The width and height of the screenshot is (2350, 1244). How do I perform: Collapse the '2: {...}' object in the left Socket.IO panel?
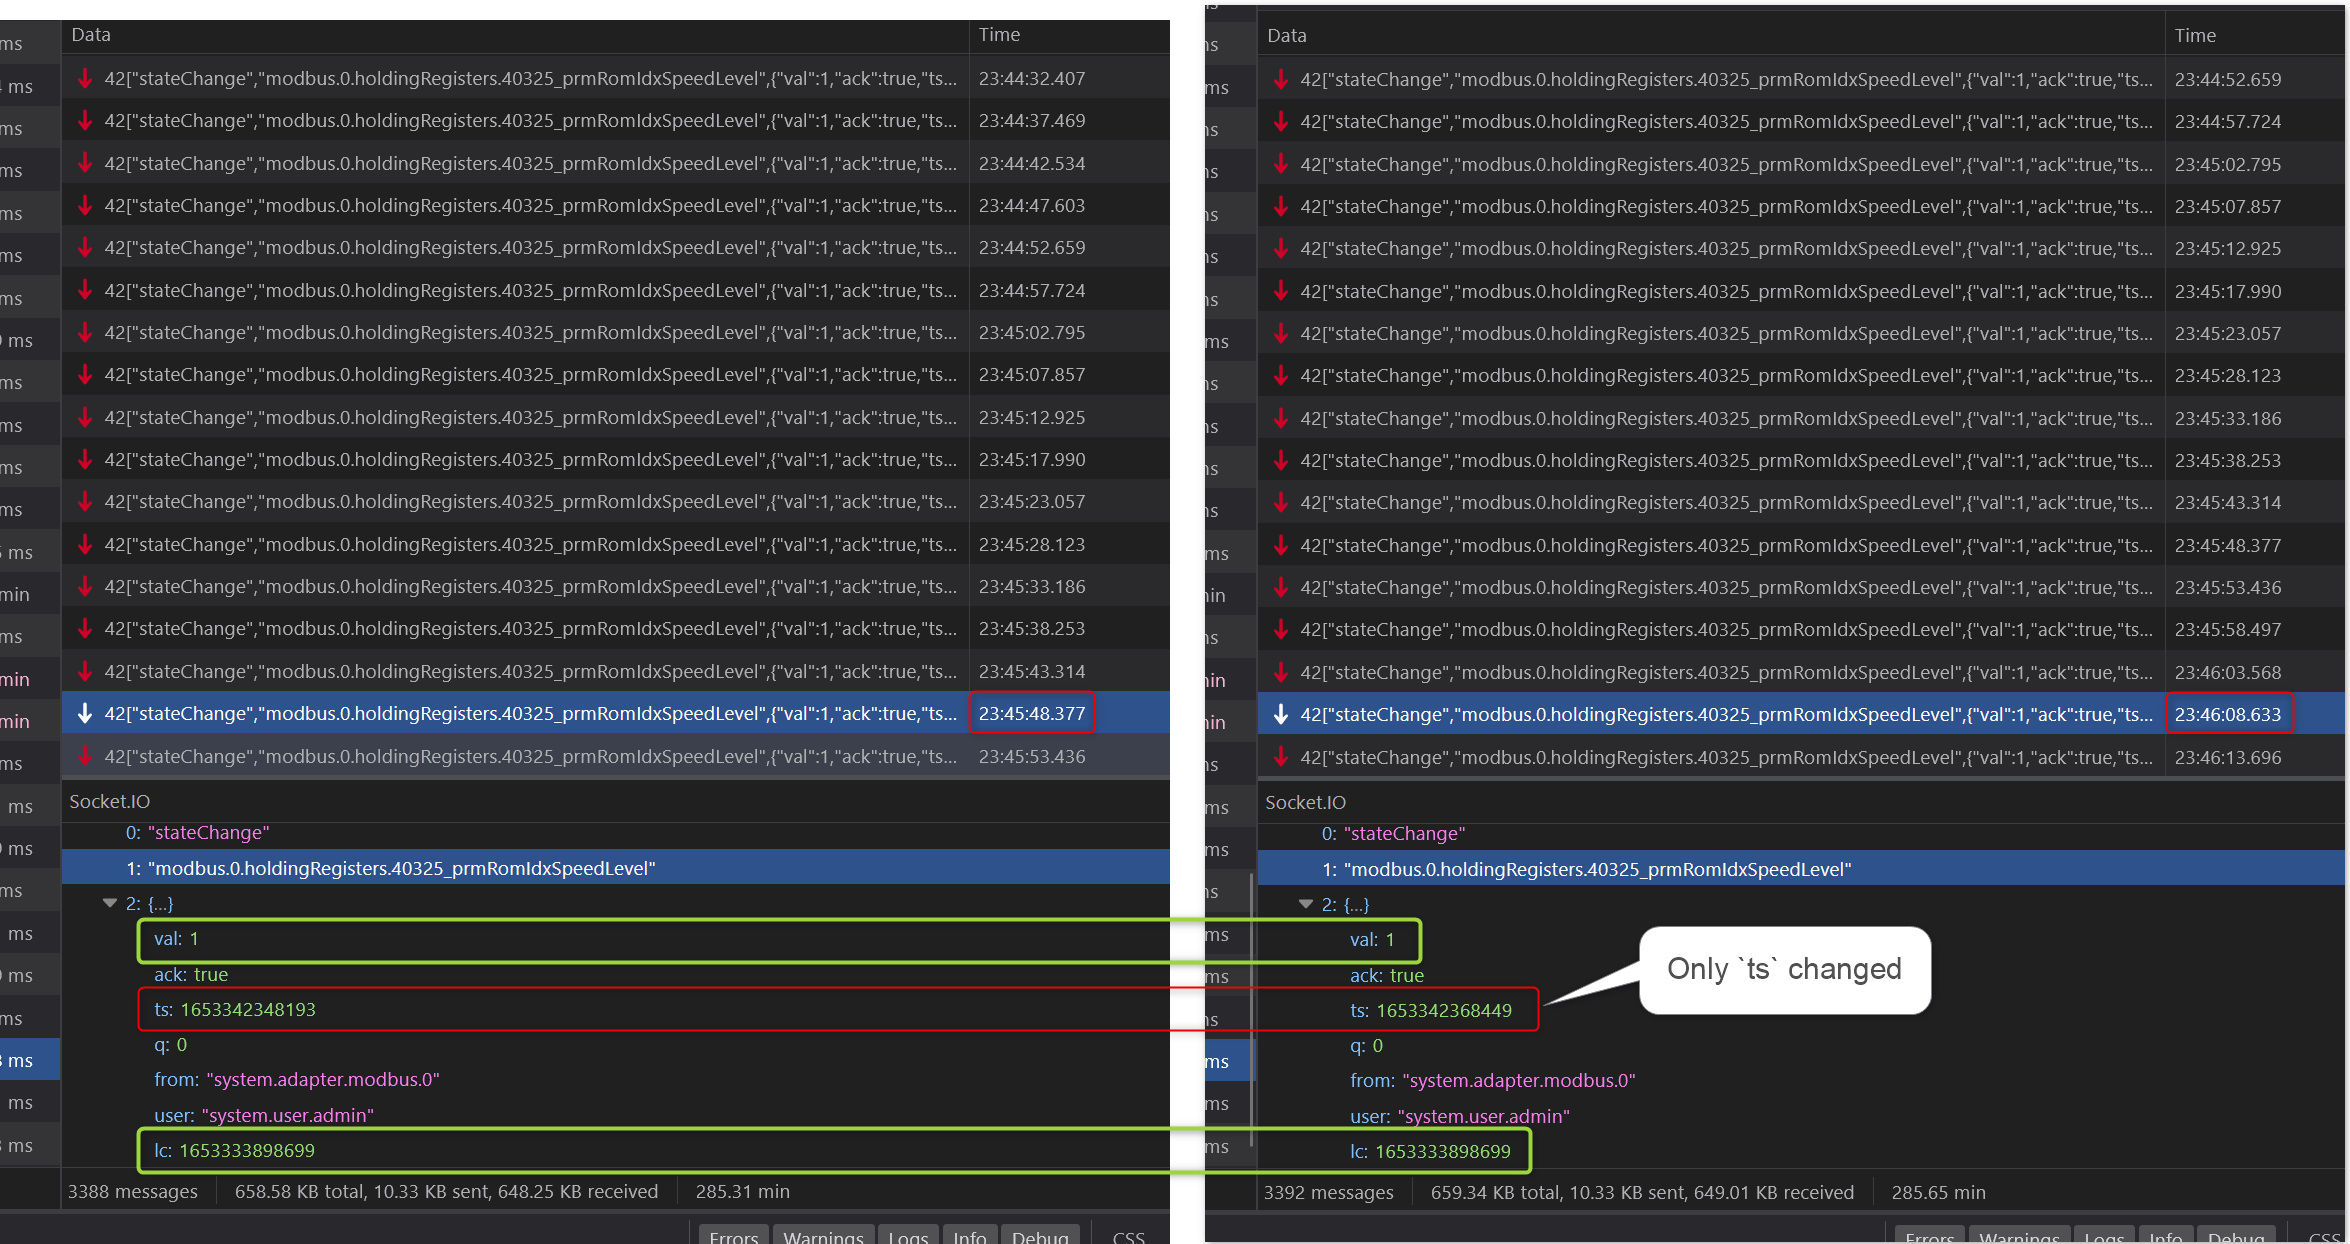point(110,902)
